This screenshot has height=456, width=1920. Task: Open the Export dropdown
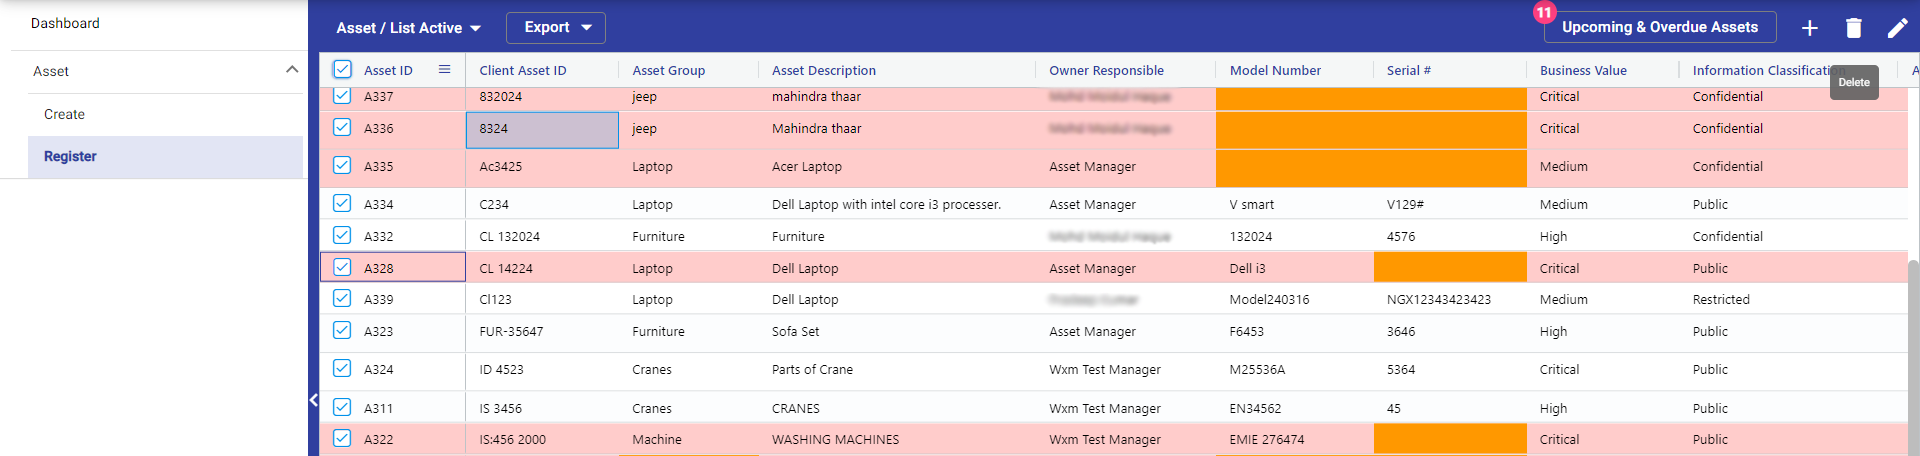(556, 28)
